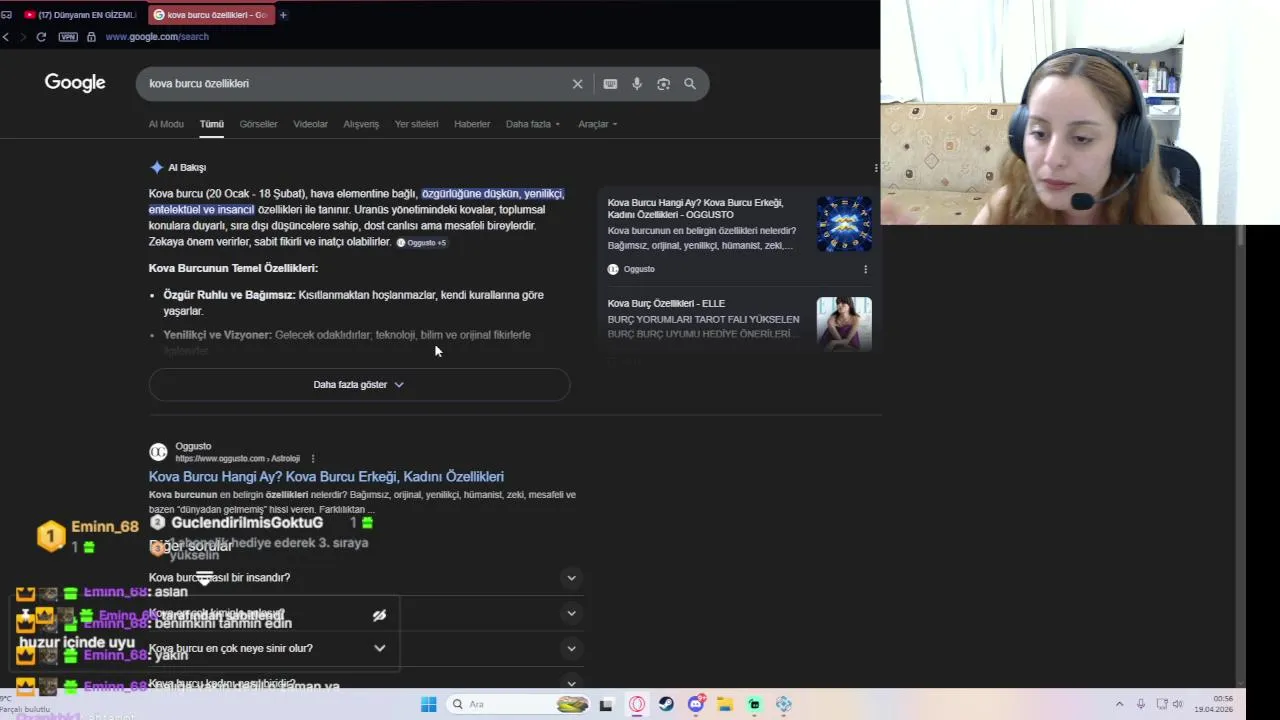The image size is (1280, 720).
Task: Open the on-screen keyboard input tool
Action: point(610,84)
